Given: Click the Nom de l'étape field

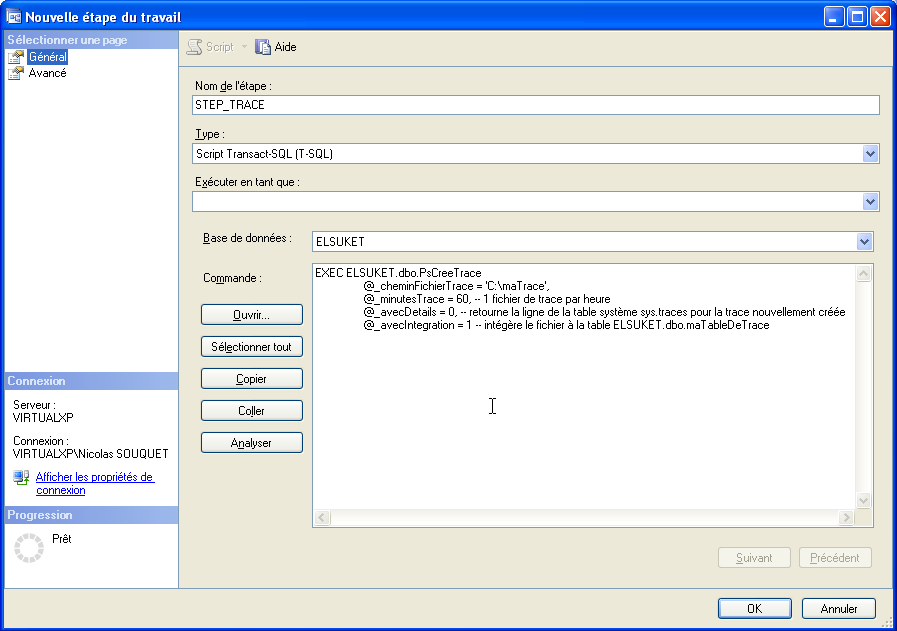Looking at the screenshot, I should 535,105.
